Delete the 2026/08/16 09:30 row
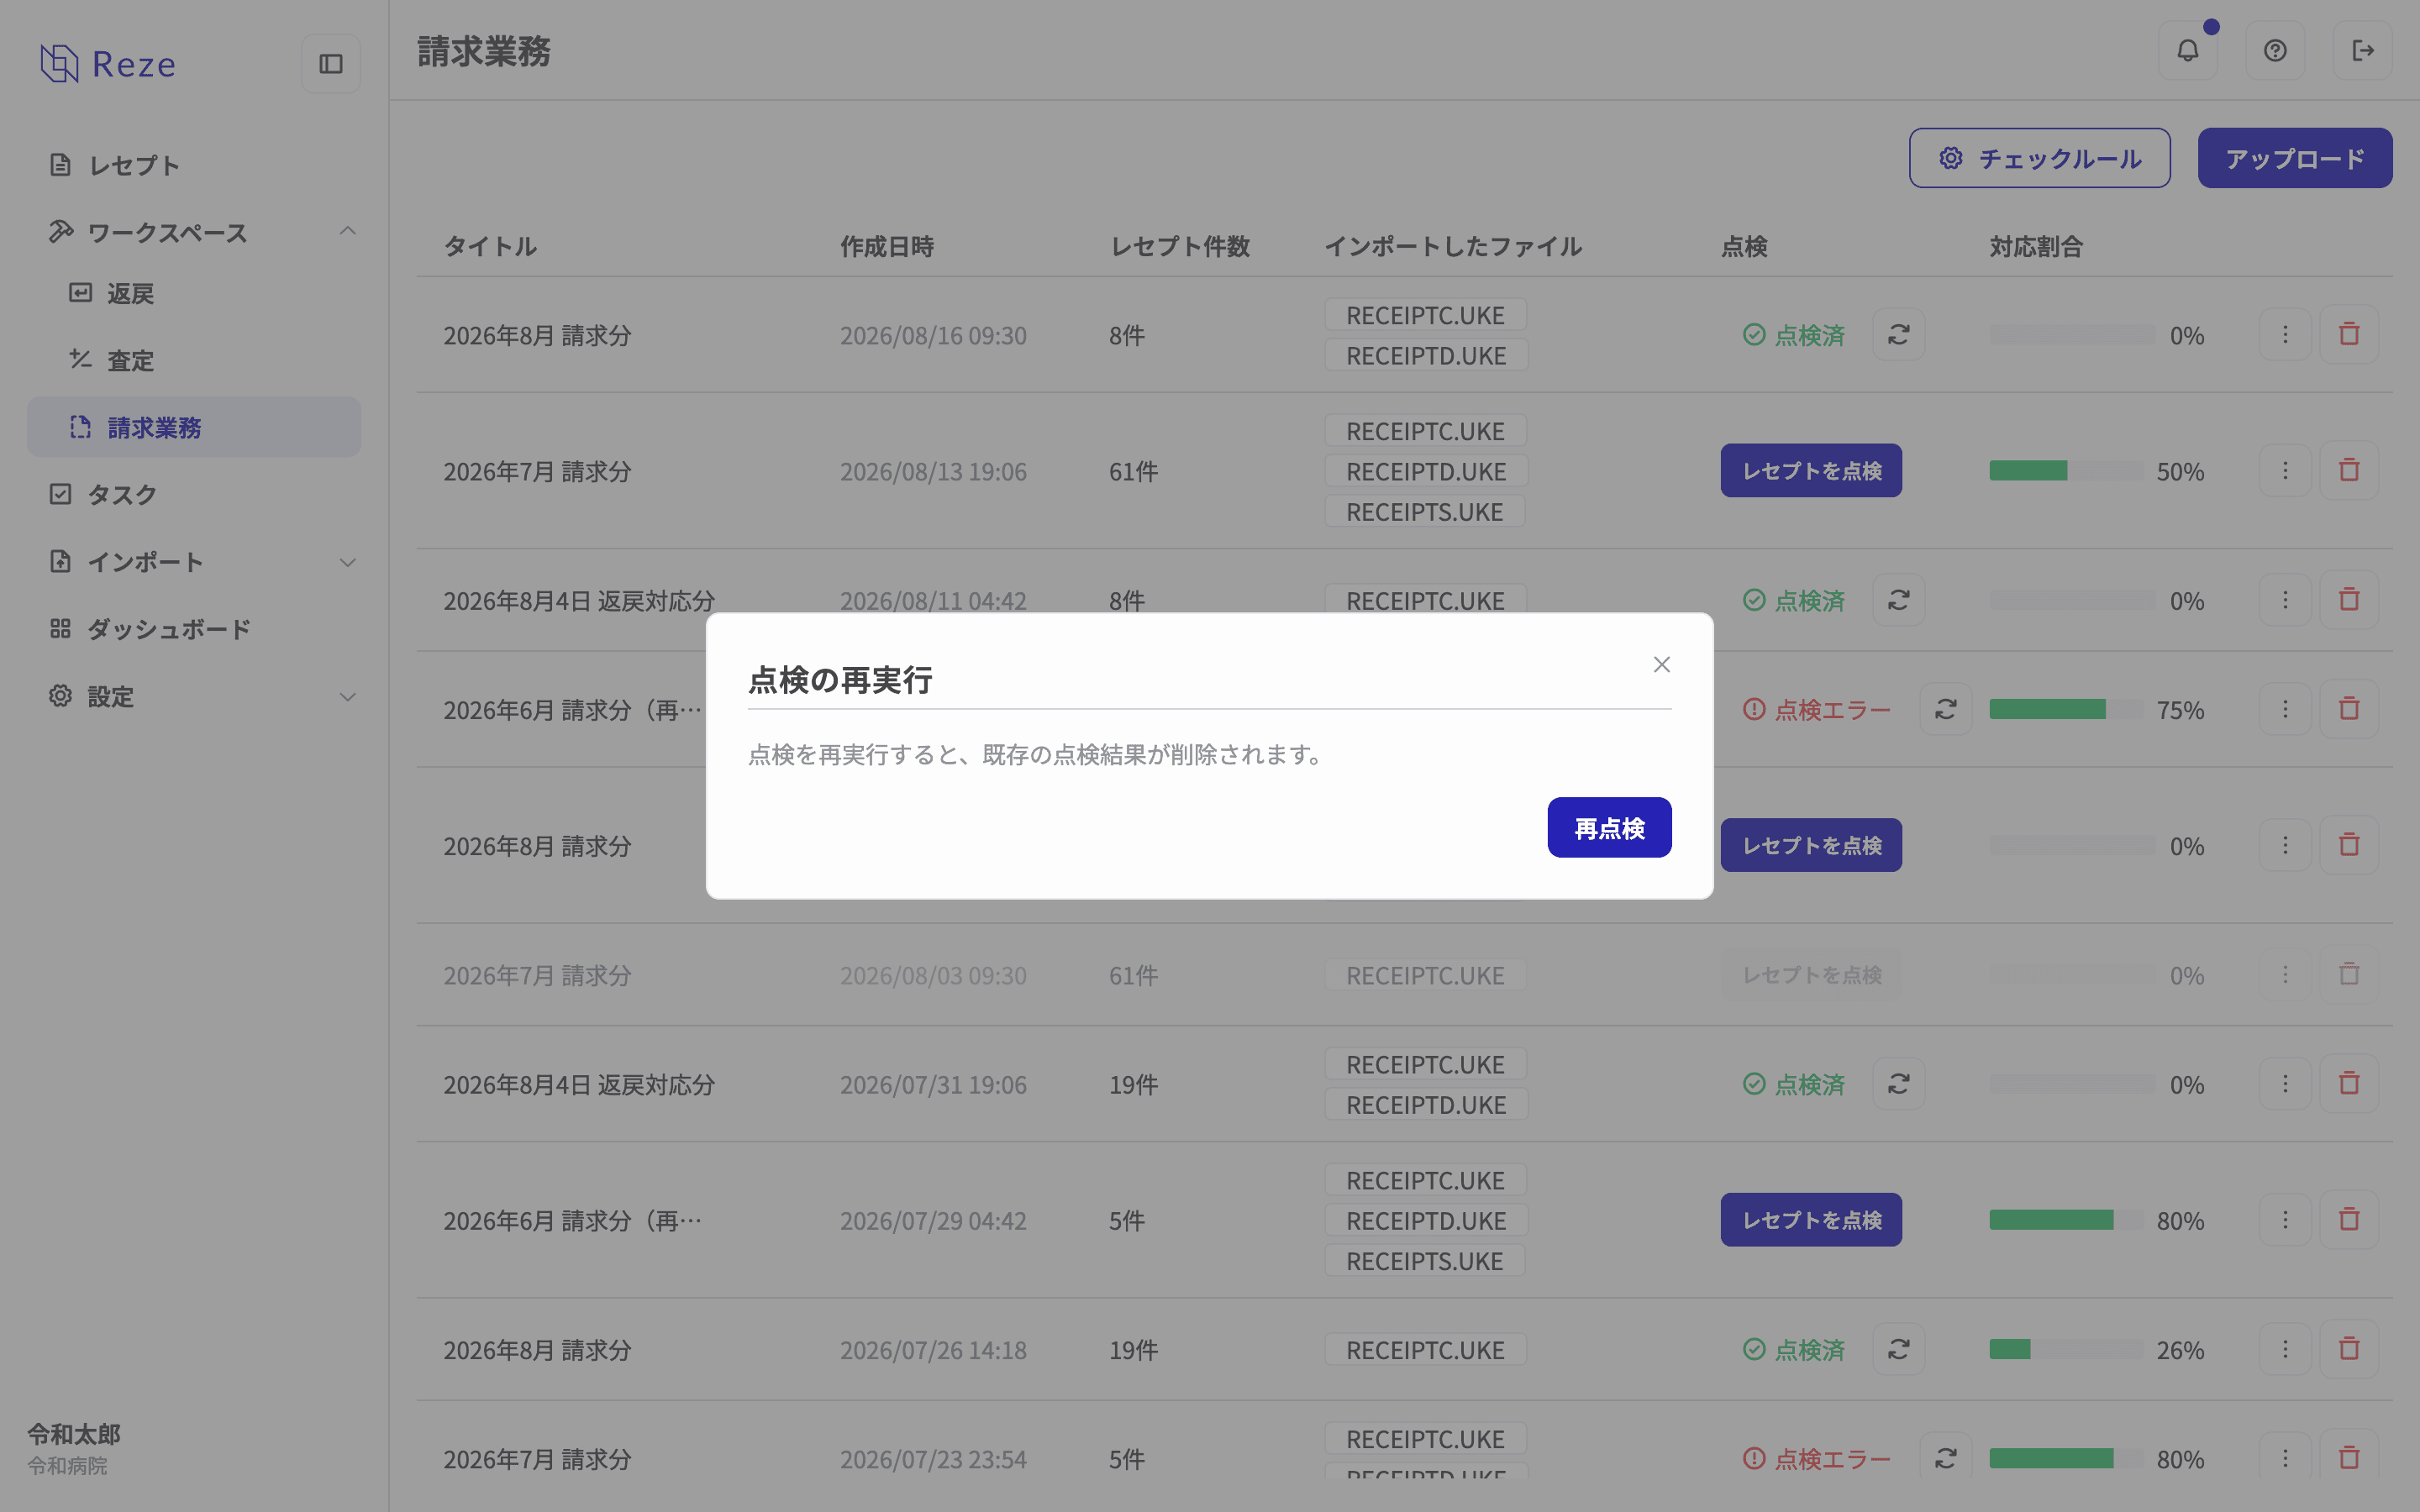 tap(2349, 334)
